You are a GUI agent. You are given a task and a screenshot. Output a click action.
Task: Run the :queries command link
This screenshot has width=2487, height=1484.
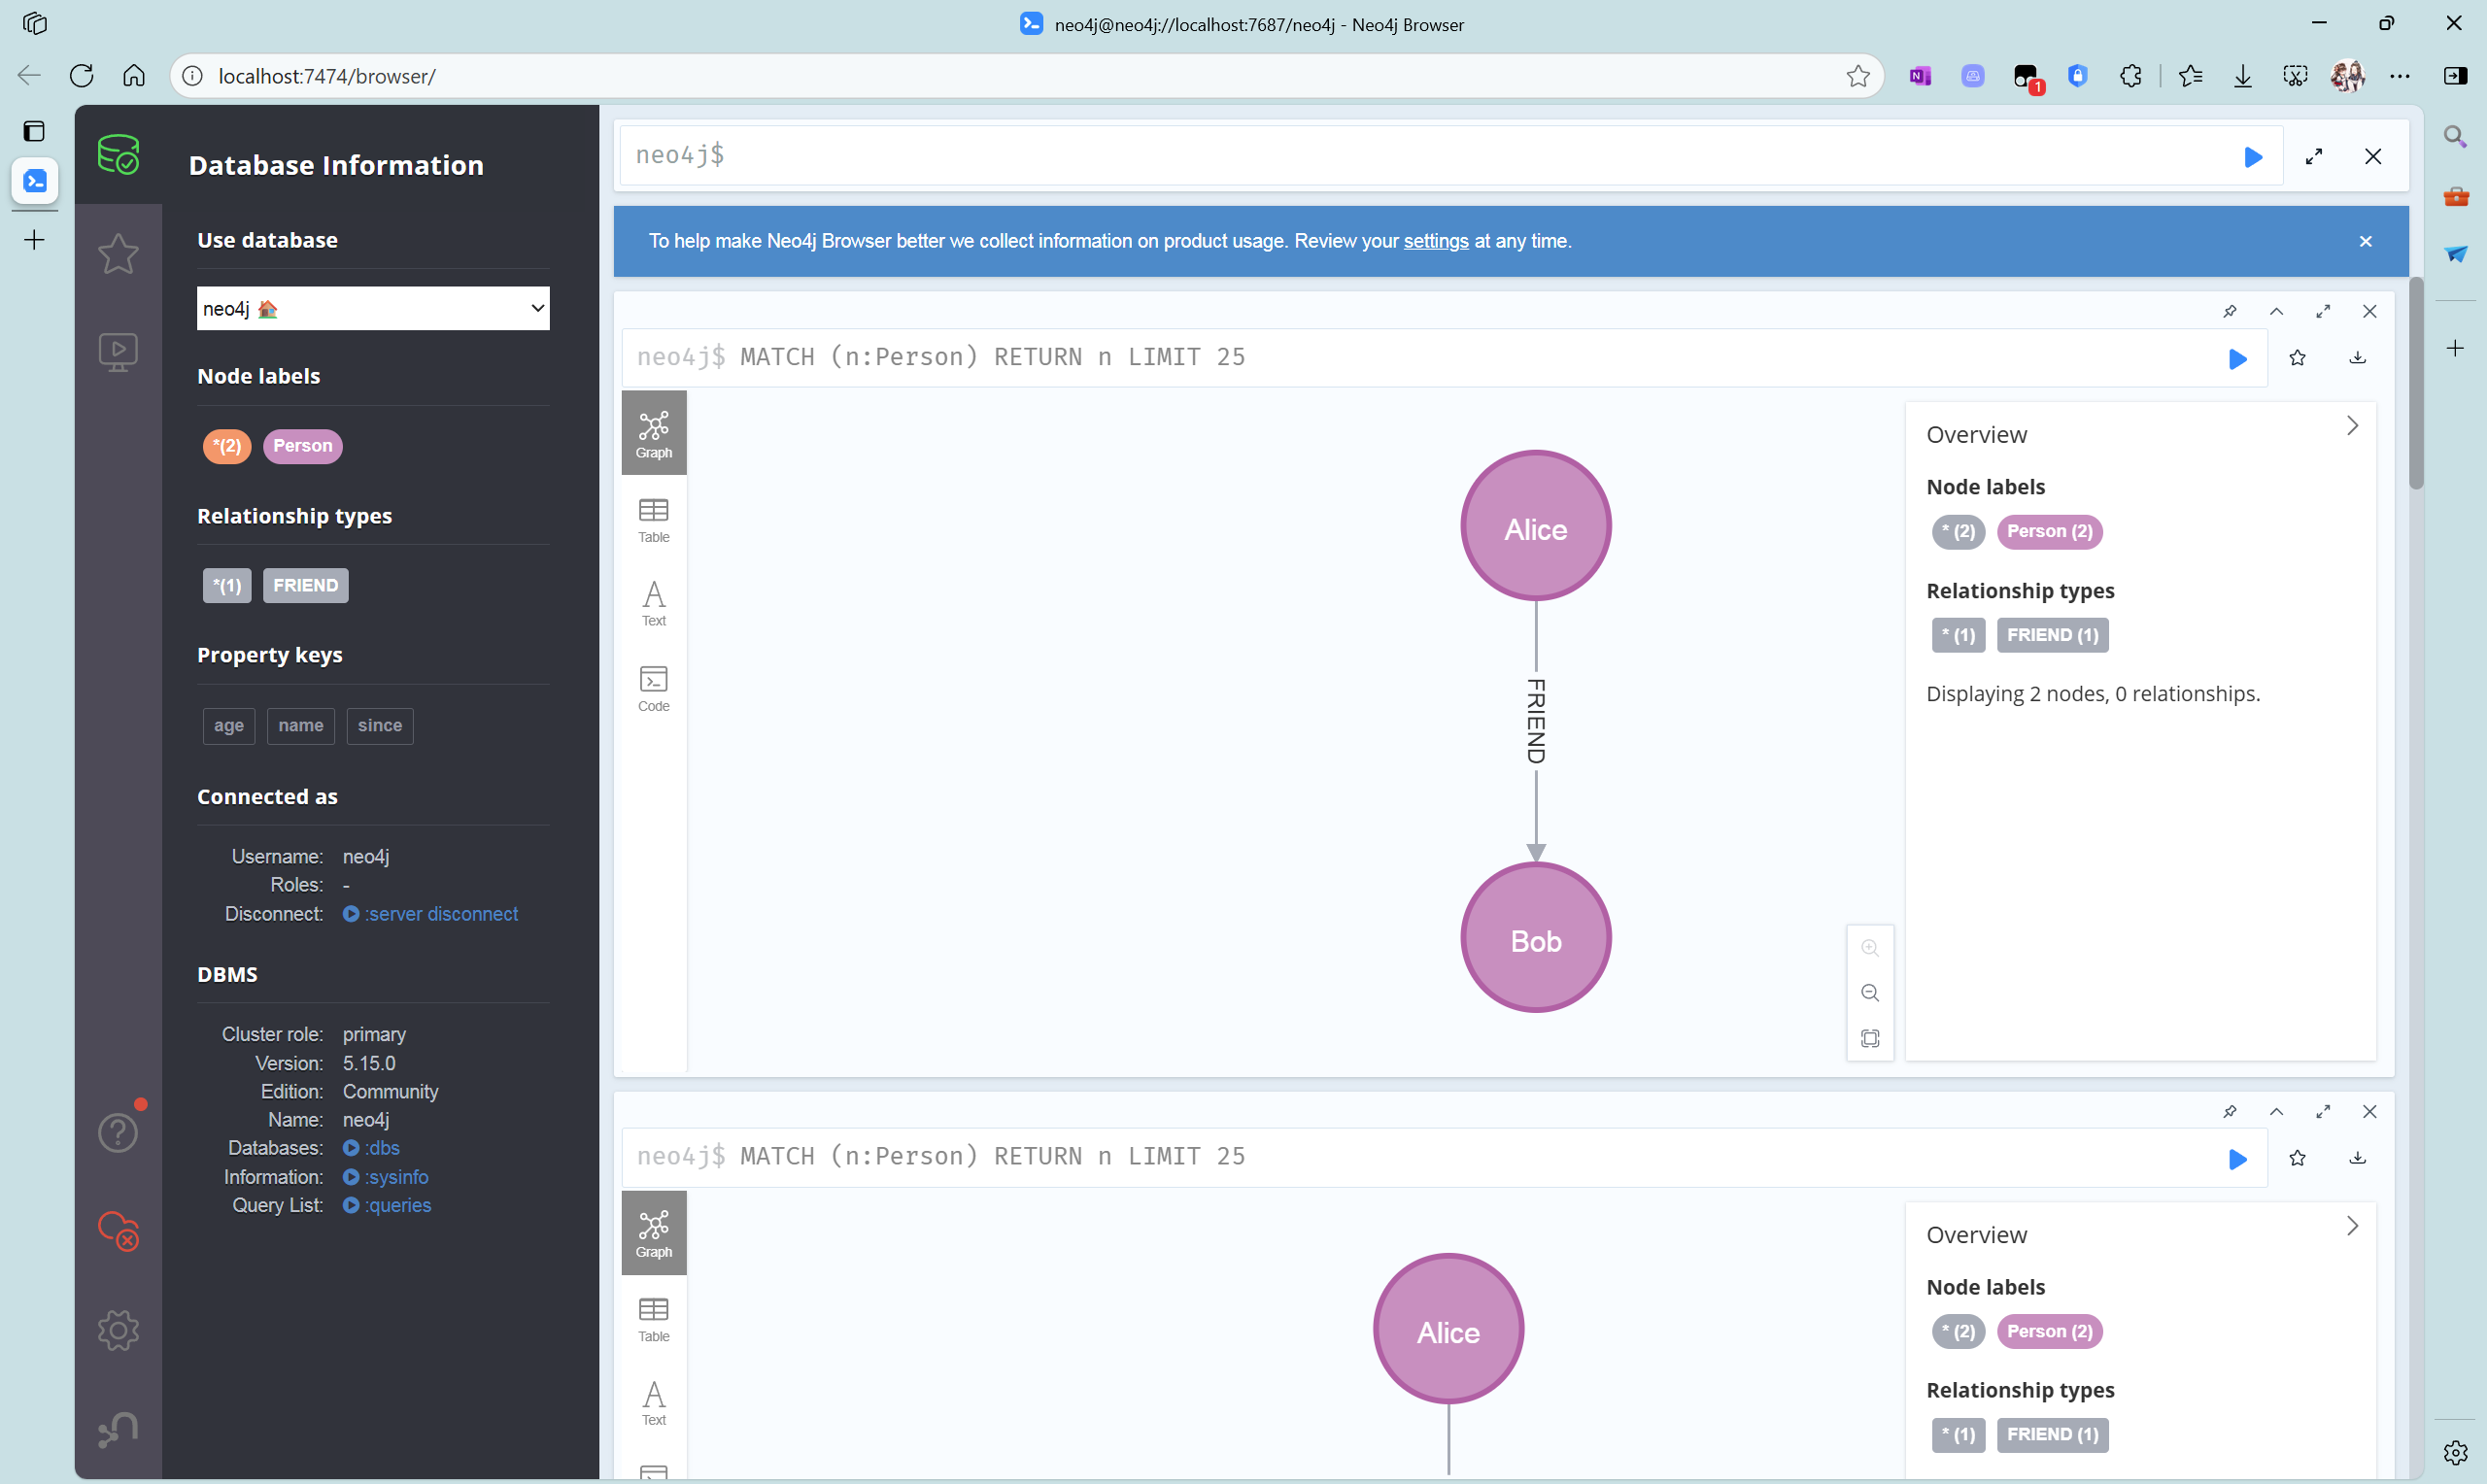point(387,1205)
